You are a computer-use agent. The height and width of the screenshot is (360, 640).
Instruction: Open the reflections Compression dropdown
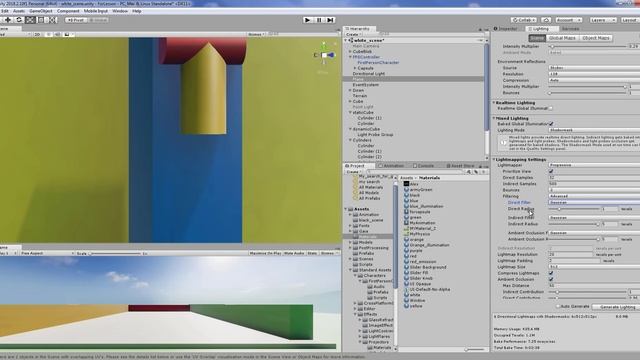[x=594, y=80]
